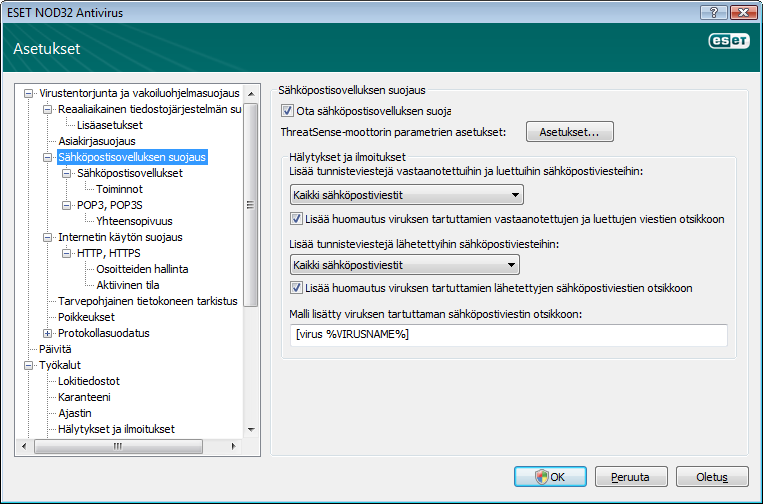This screenshot has height=504, width=763.
Task: Click the tree vertical scrollbar thumb
Action: [251, 205]
